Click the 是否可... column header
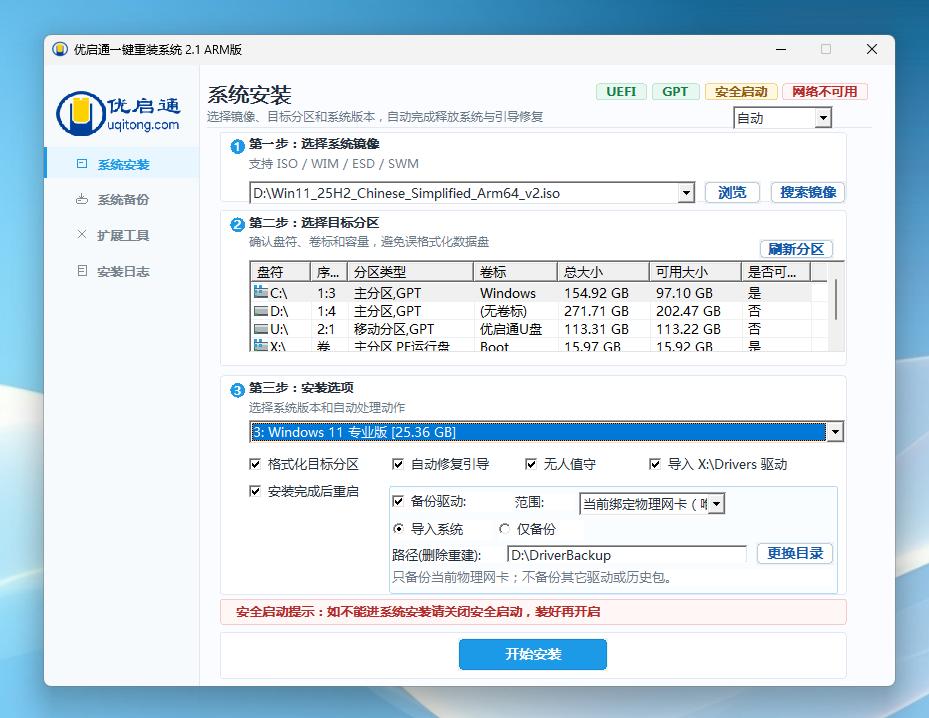Image resolution: width=929 pixels, height=718 pixels. [x=776, y=272]
